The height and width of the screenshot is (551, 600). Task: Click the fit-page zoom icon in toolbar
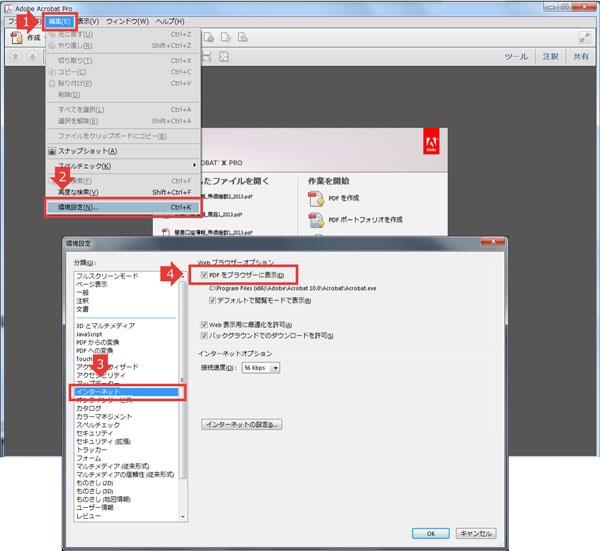(224, 57)
